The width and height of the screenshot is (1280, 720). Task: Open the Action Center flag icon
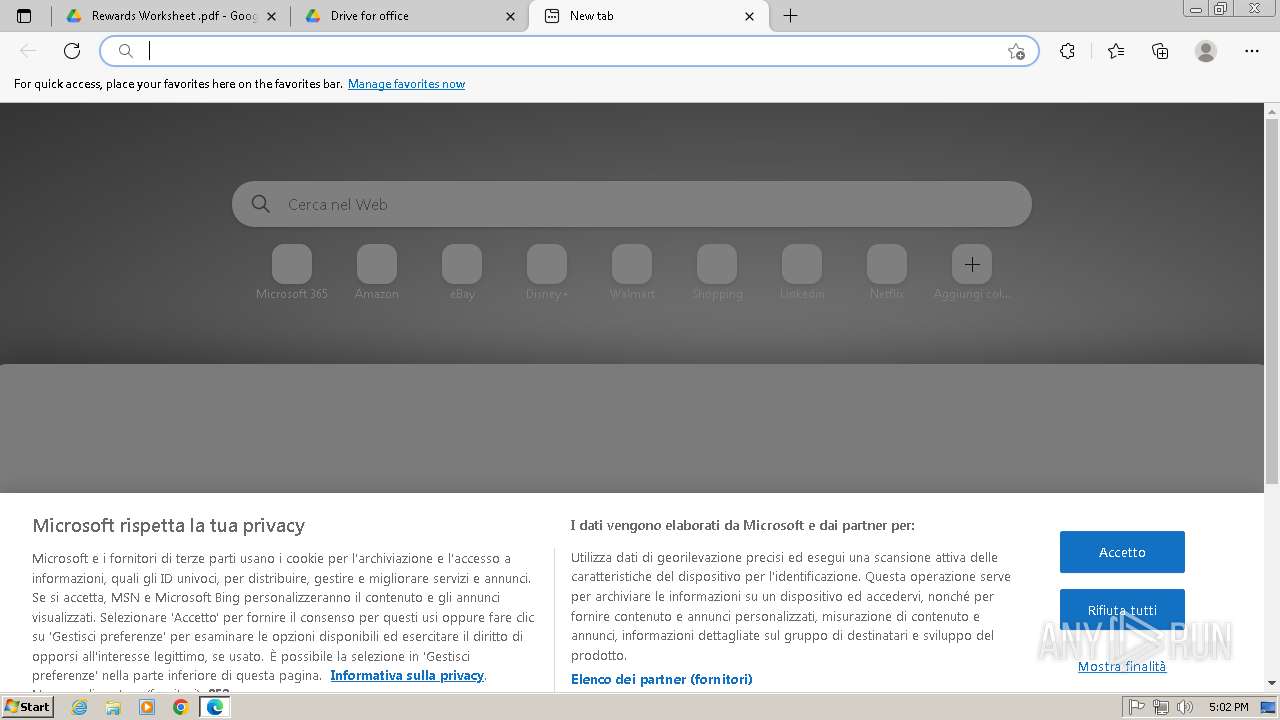1137,707
